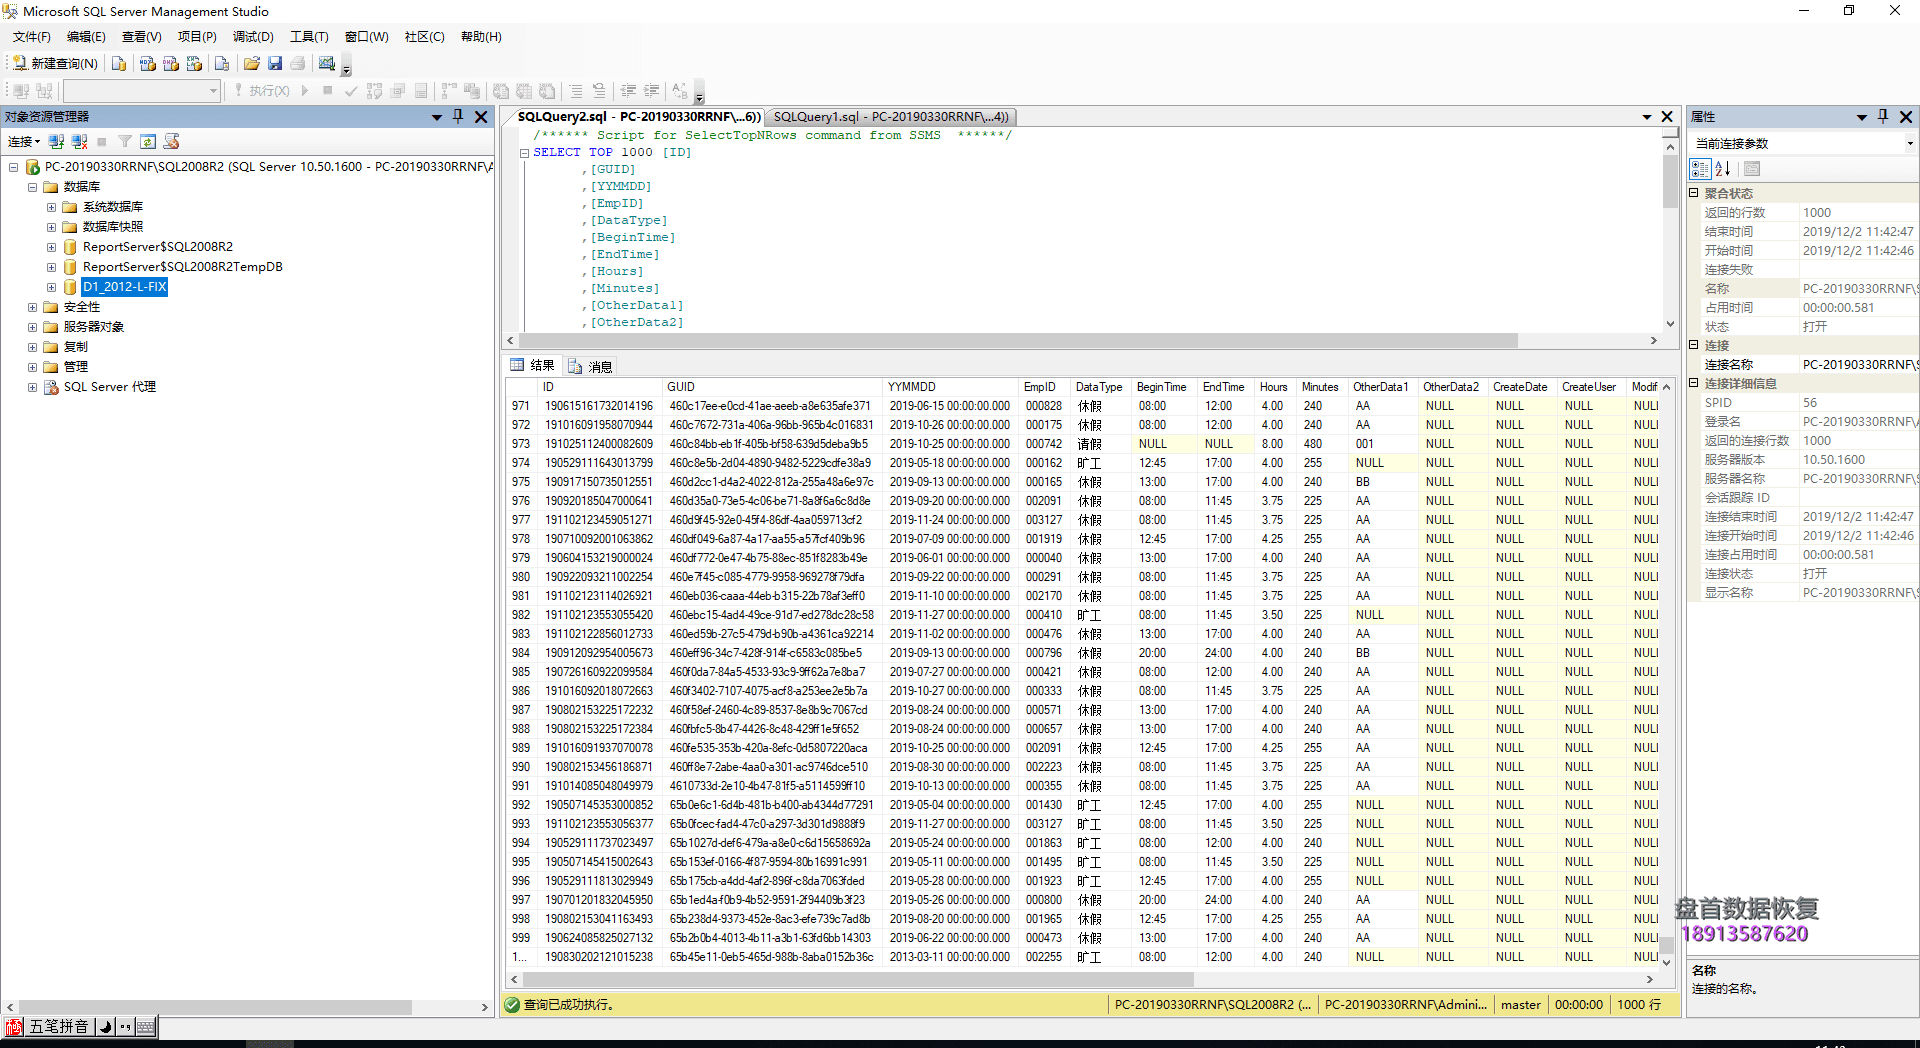Expand the D1_2012-L-FIX database node
The width and height of the screenshot is (1920, 1048).
pos(51,287)
